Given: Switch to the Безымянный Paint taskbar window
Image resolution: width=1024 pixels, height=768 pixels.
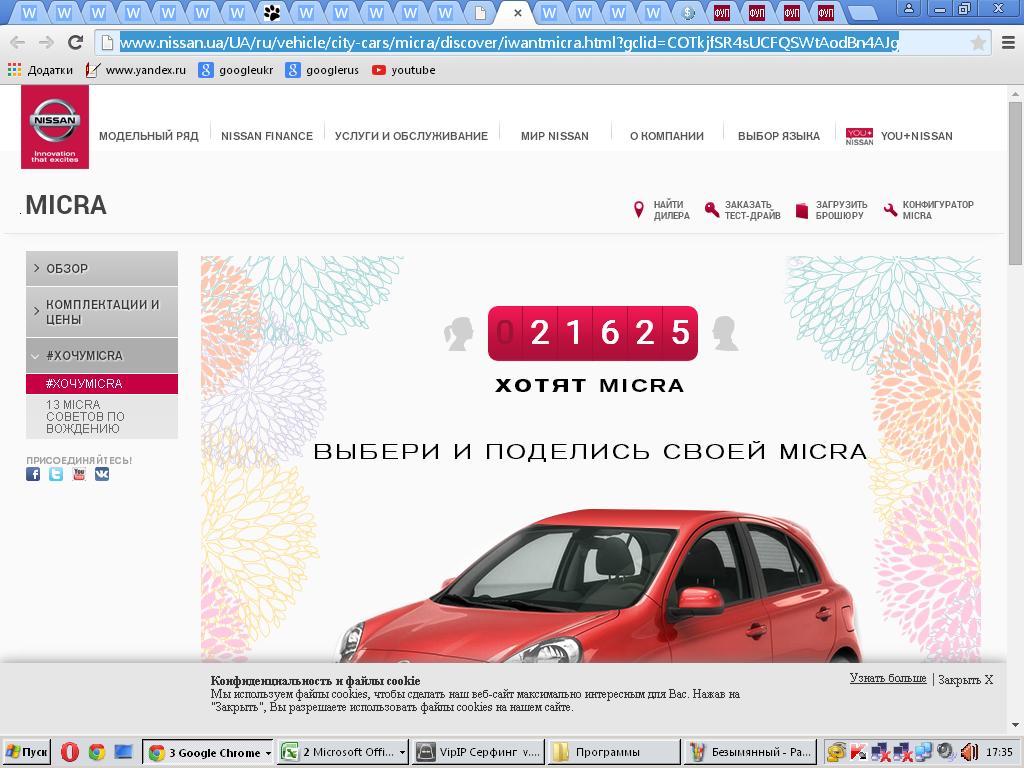Looking at the screenshot, I should coord(750,752).
